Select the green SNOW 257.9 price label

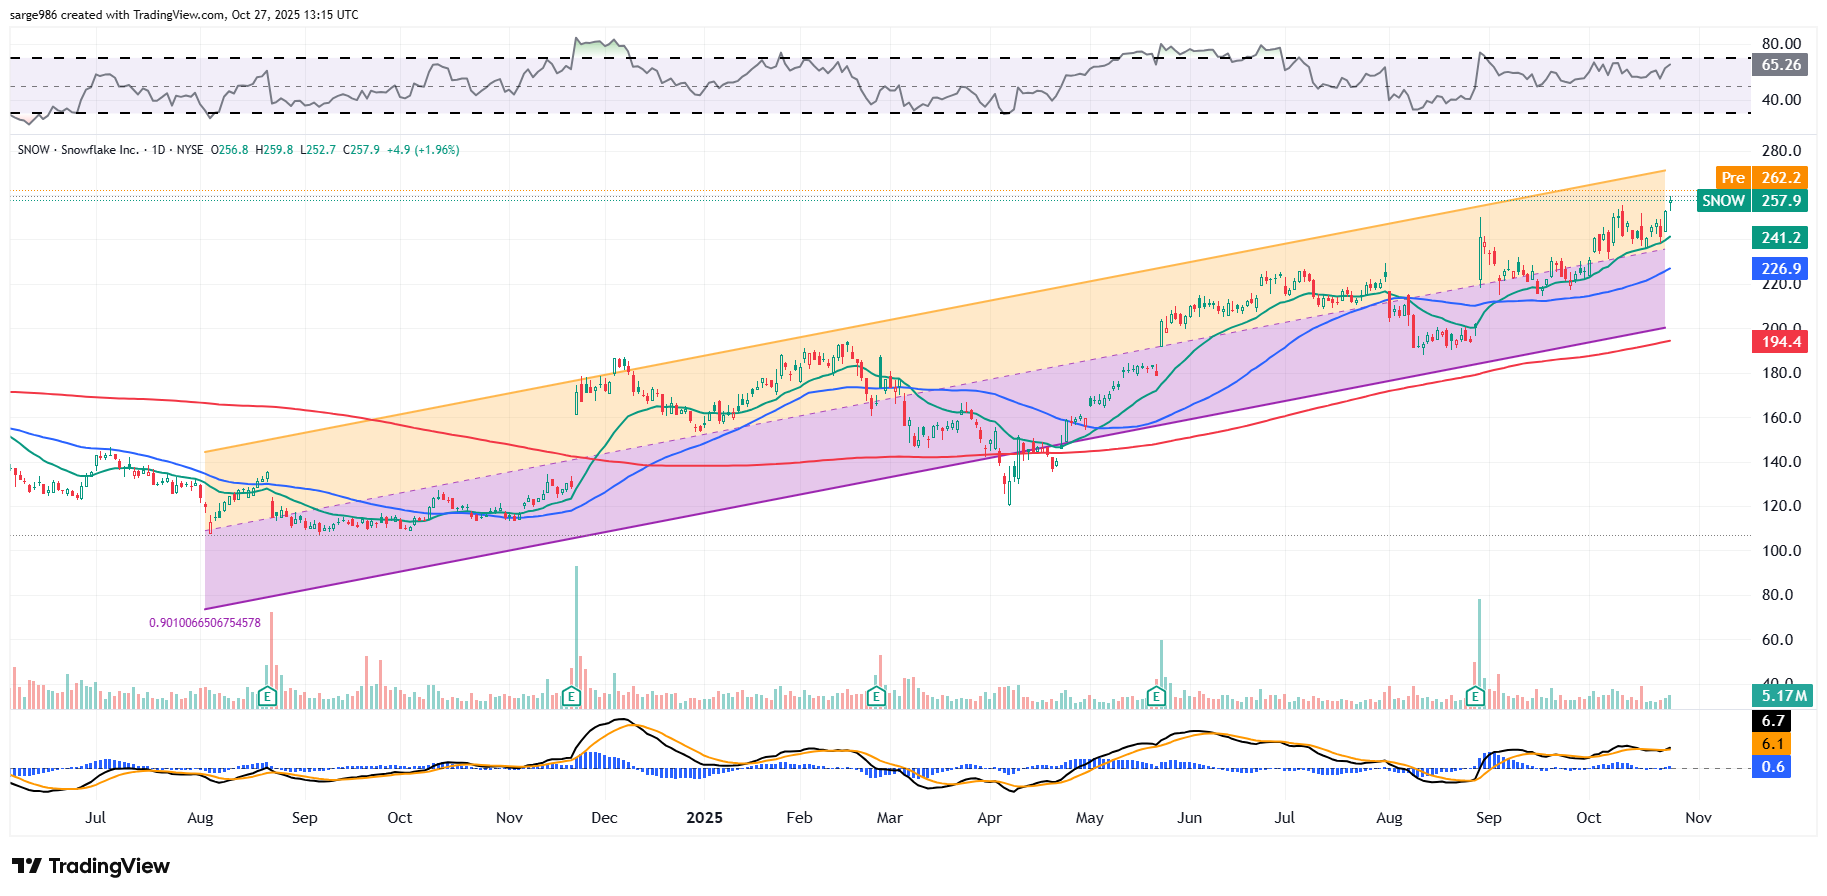click(x=1753, y=201)
